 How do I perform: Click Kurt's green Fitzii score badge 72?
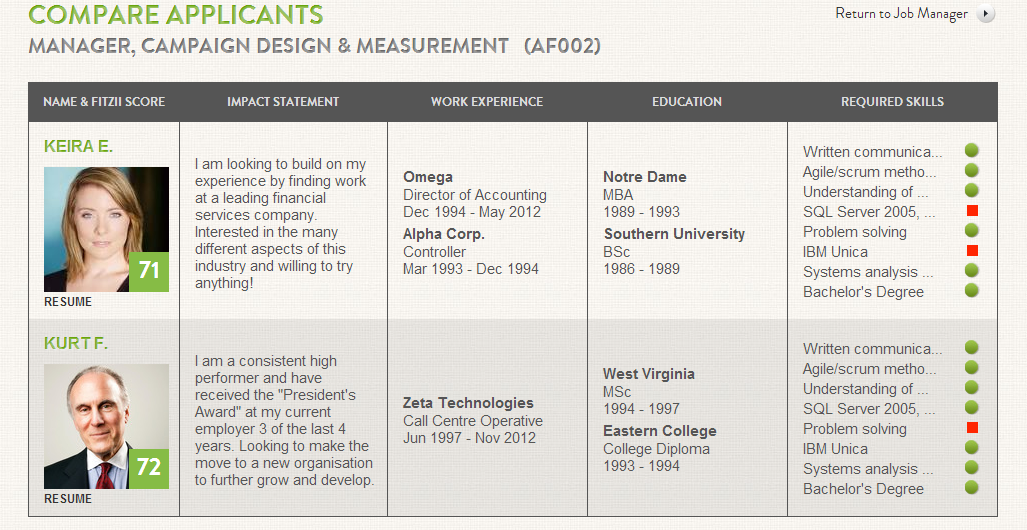coord(149,468)
